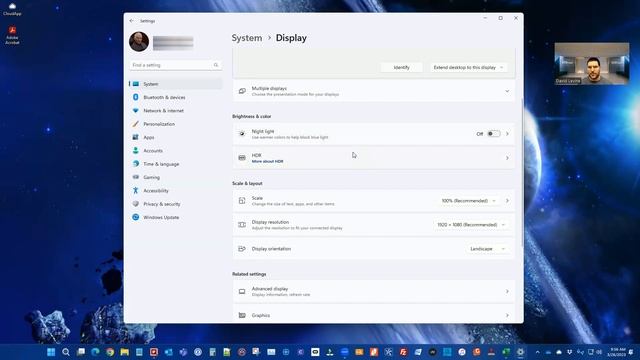
Task: Open the Windows Start menu
Action: pos(51,352)
